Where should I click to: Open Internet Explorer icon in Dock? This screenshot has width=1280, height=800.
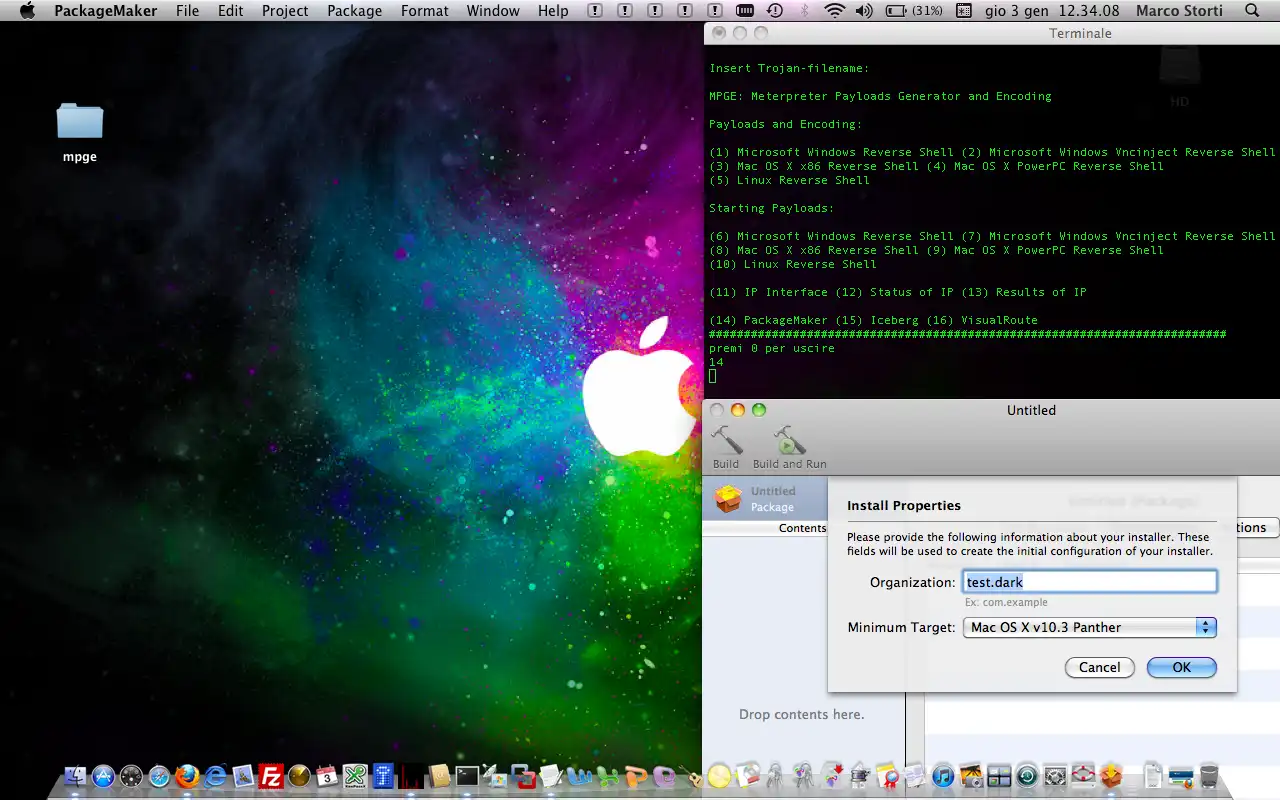click(x=215, y=775)
